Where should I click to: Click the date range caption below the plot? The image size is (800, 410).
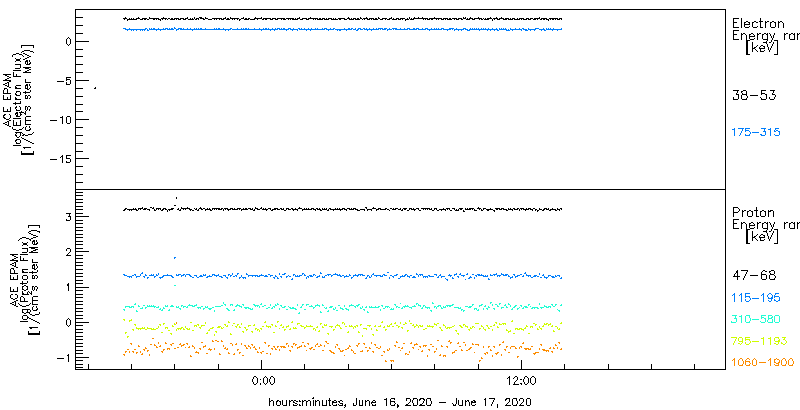click(400, 402)
